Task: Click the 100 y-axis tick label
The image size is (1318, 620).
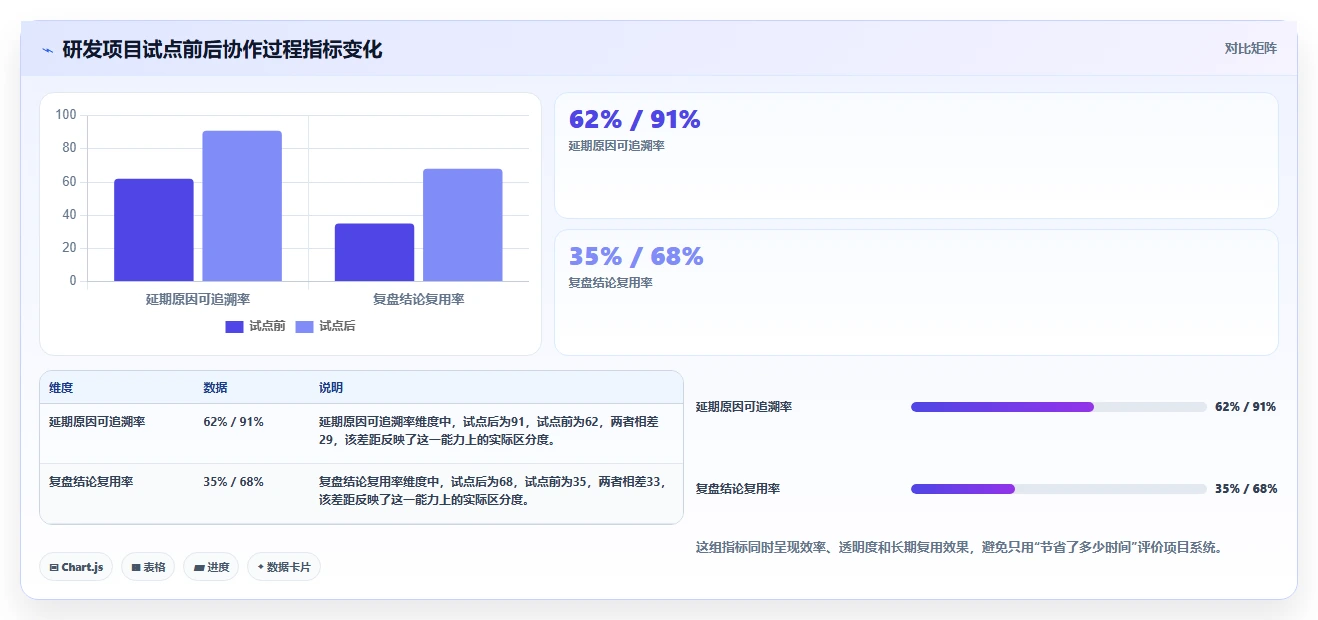Action: click(x=66, y=115)
